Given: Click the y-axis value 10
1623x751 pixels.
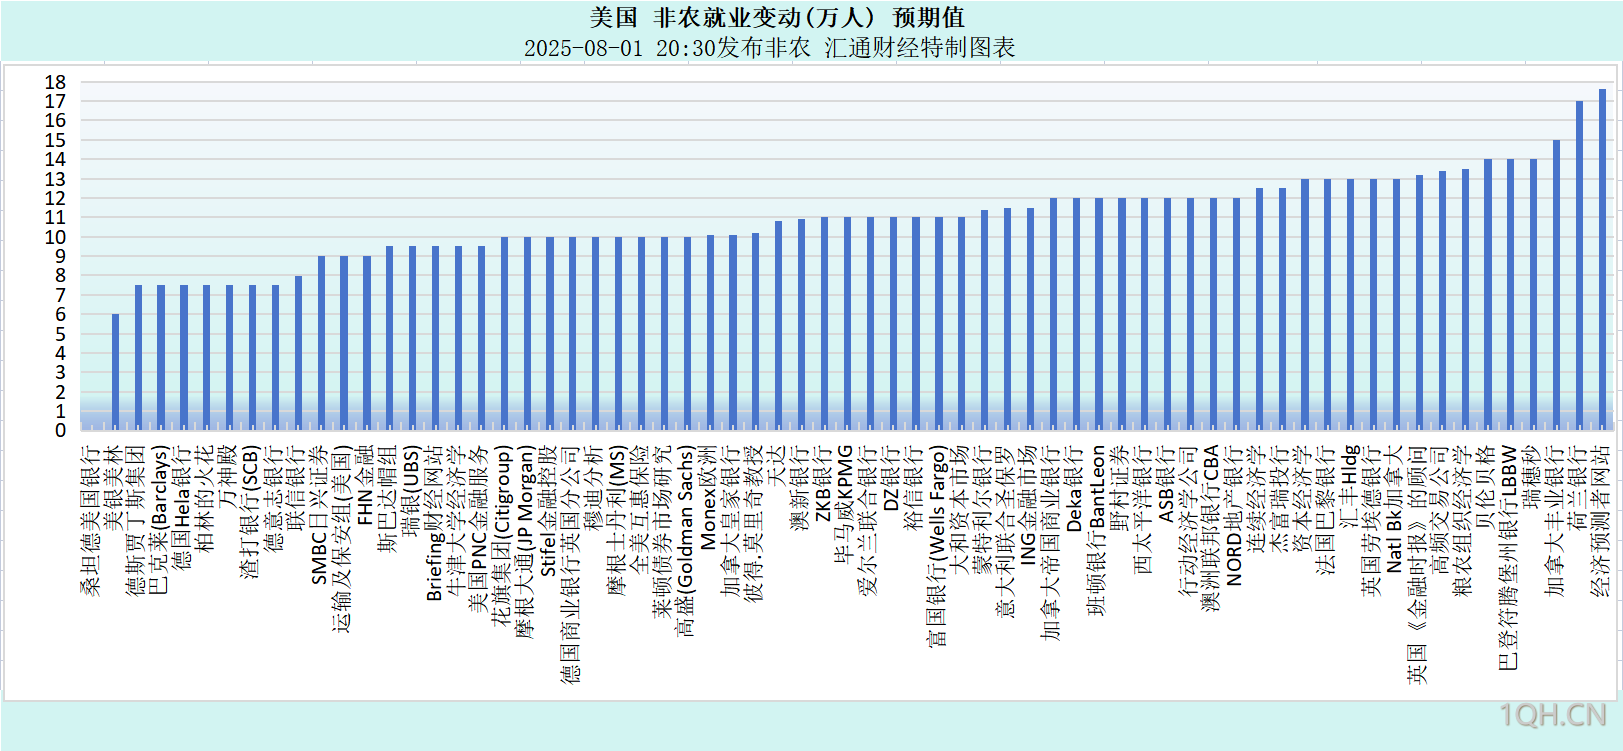Looking at the screenshot, I should click(x=55, y=237).
